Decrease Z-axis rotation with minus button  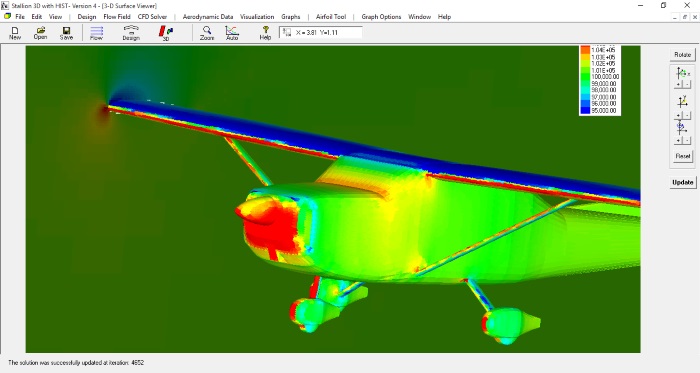tap(687, 140)
